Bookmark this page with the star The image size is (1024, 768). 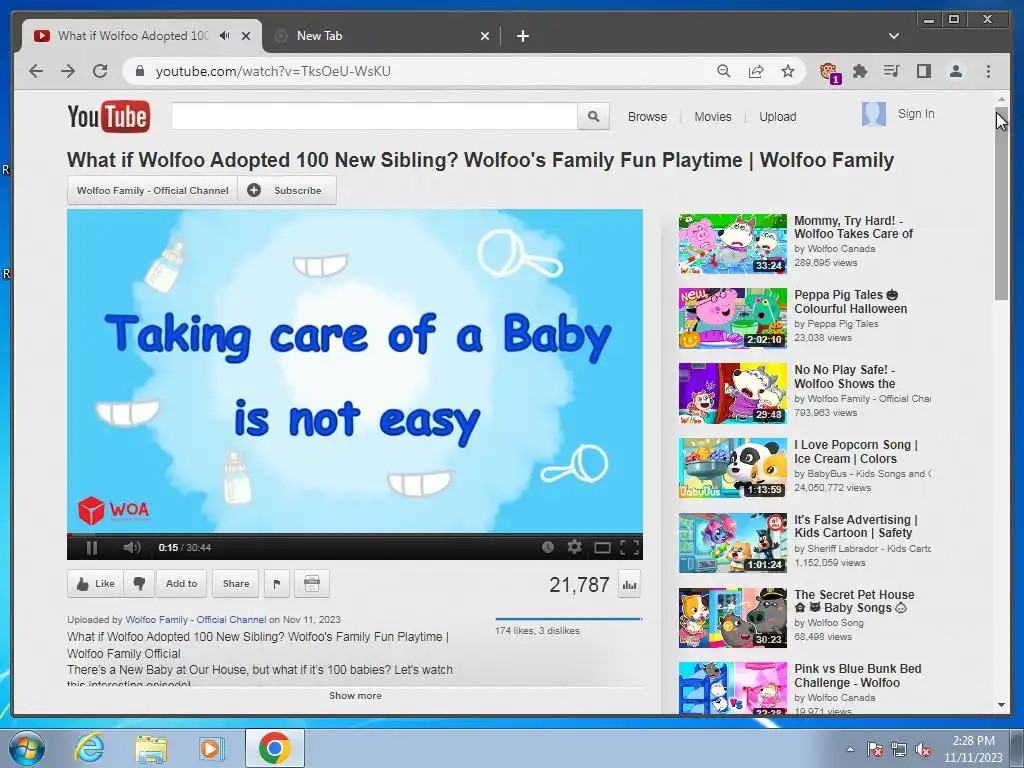click(788, 71)
